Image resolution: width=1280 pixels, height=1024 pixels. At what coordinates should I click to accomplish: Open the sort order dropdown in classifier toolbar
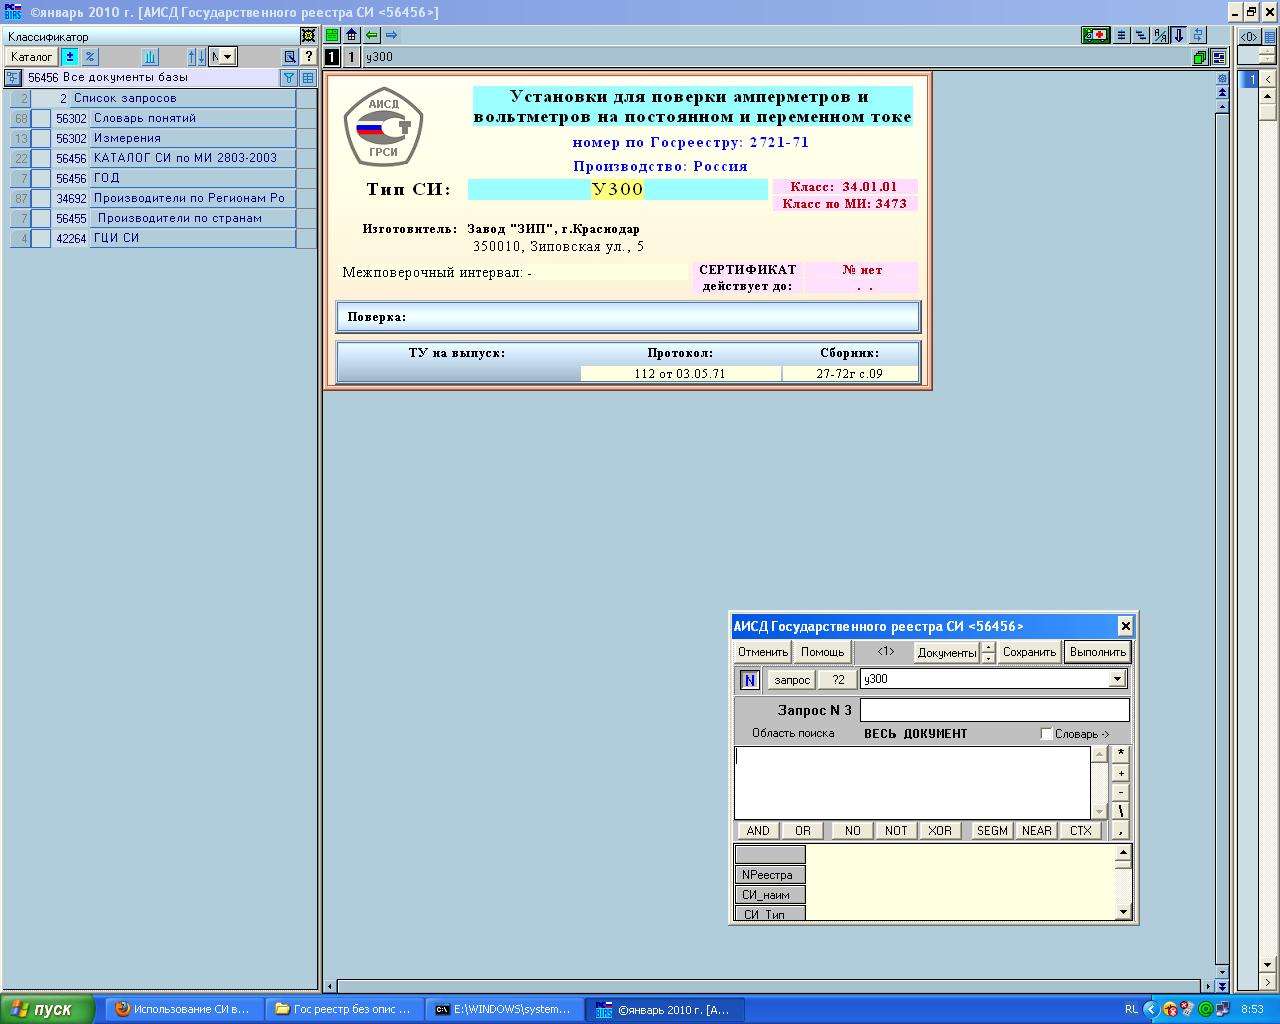point(222,57)
